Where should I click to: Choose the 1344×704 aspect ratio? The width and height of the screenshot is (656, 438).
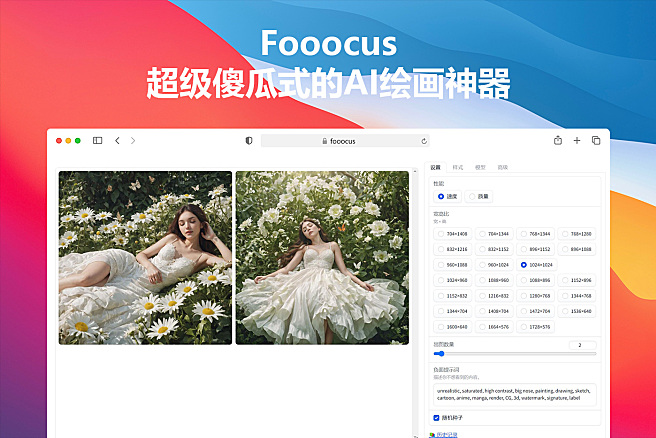(x=453, y=311)
